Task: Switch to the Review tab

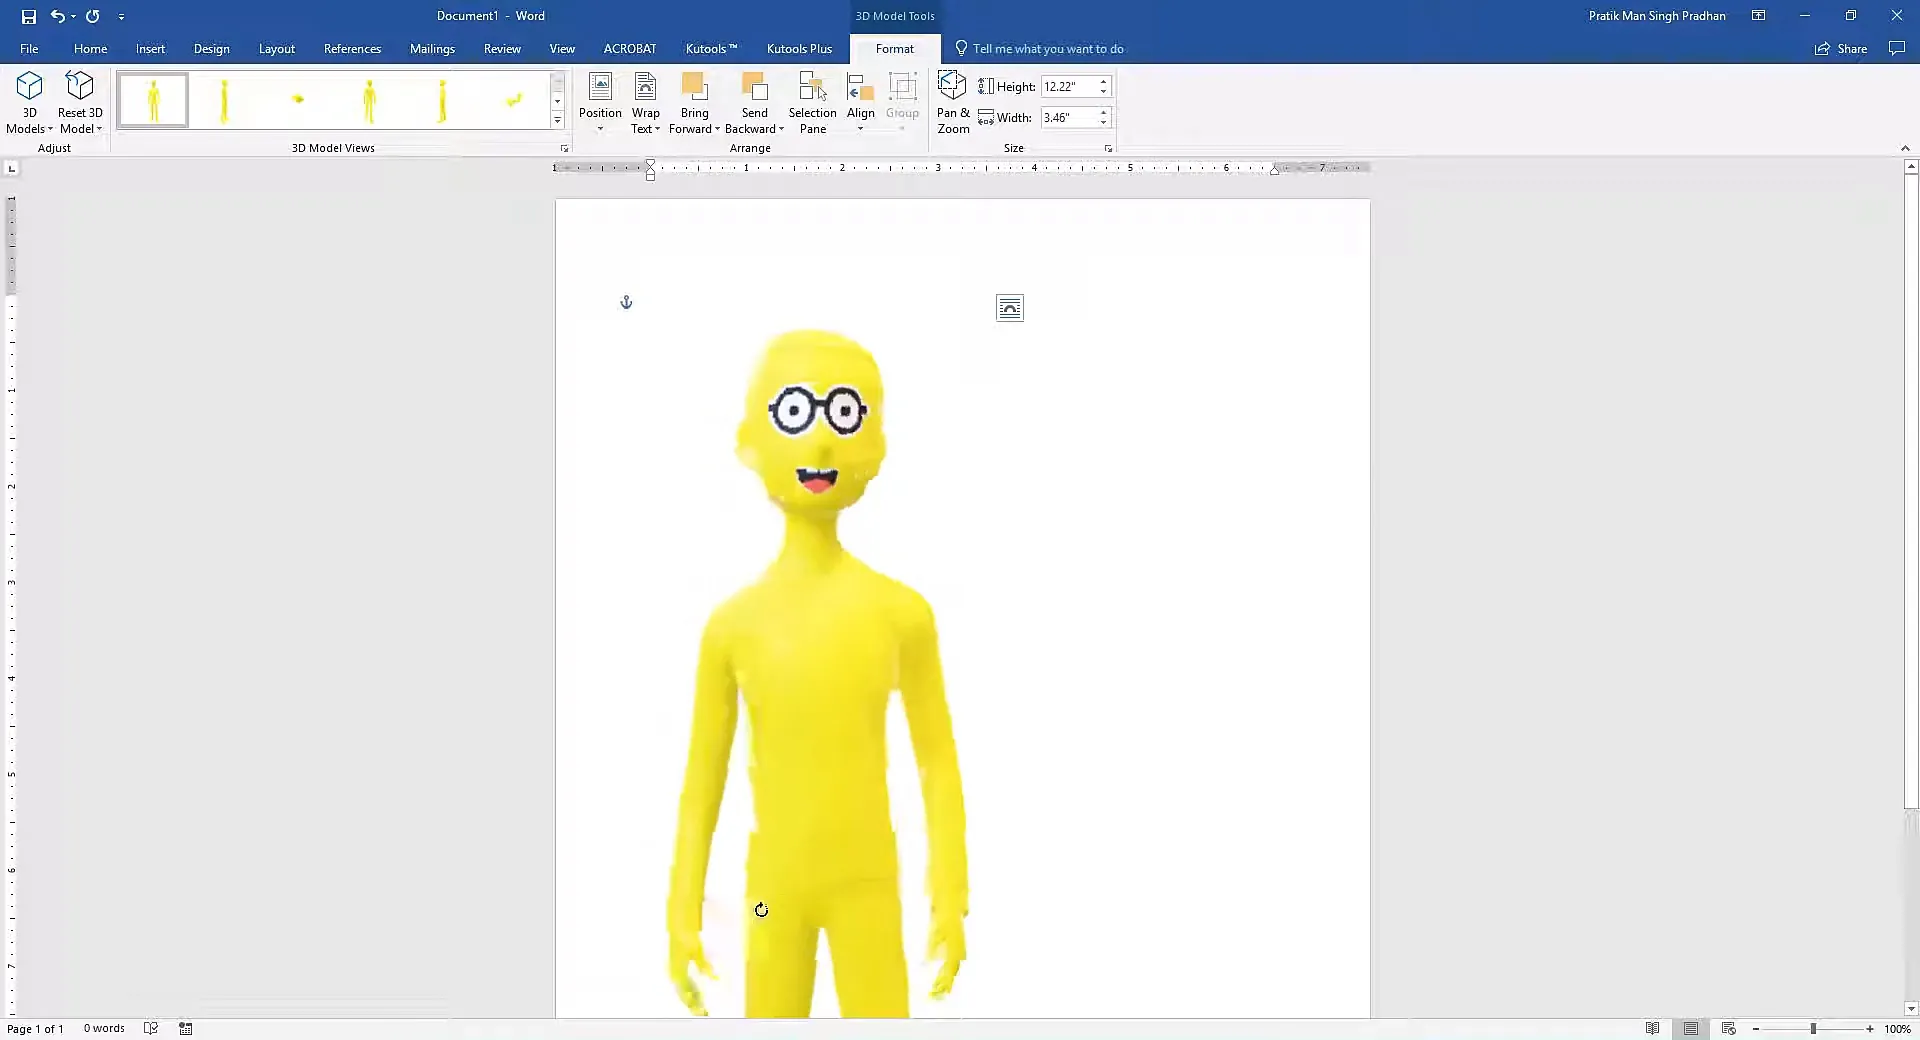Action: point(502,49)
